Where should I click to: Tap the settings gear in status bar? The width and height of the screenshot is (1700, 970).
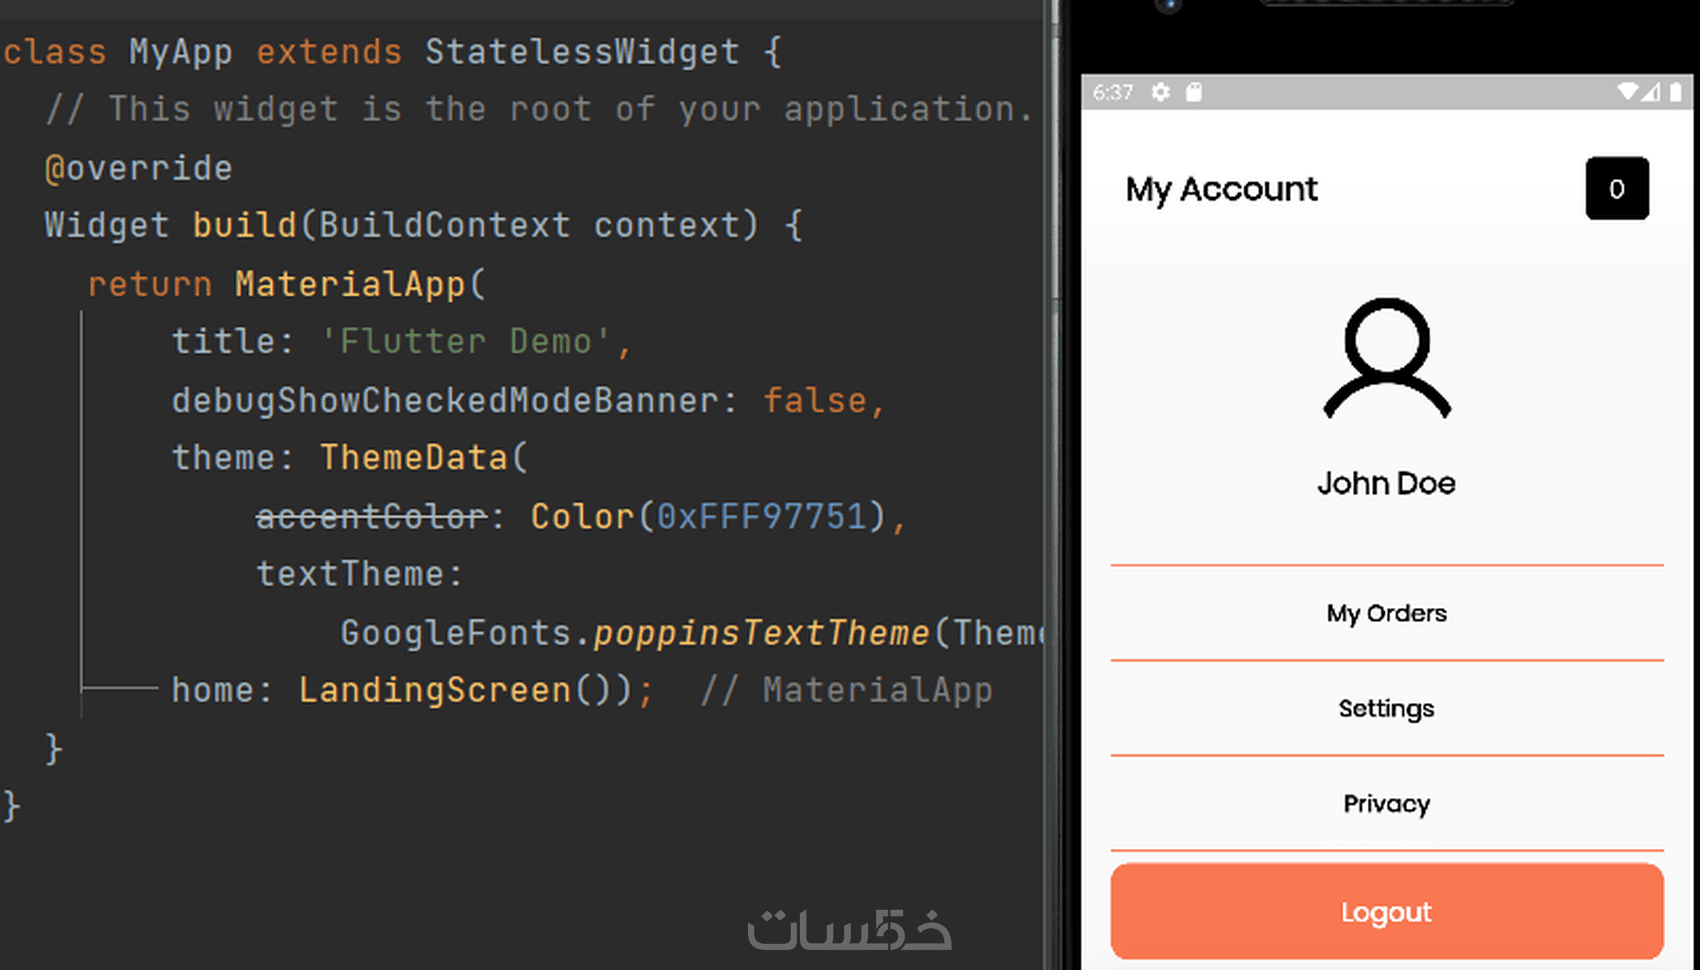pyautogui.click(x=1160, y=92)
